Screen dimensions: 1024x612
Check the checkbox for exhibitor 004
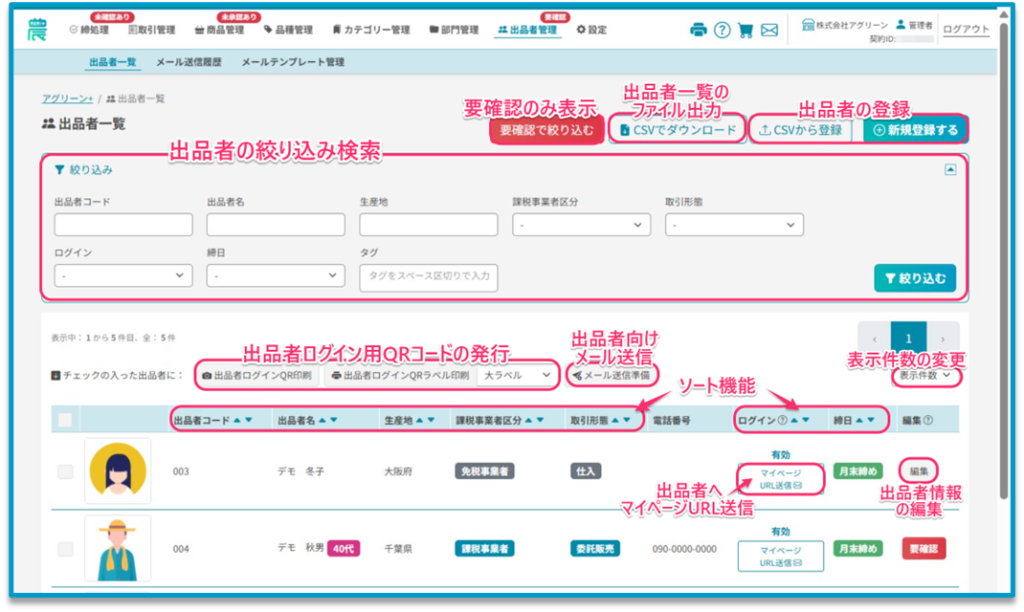tap(65, 549)
